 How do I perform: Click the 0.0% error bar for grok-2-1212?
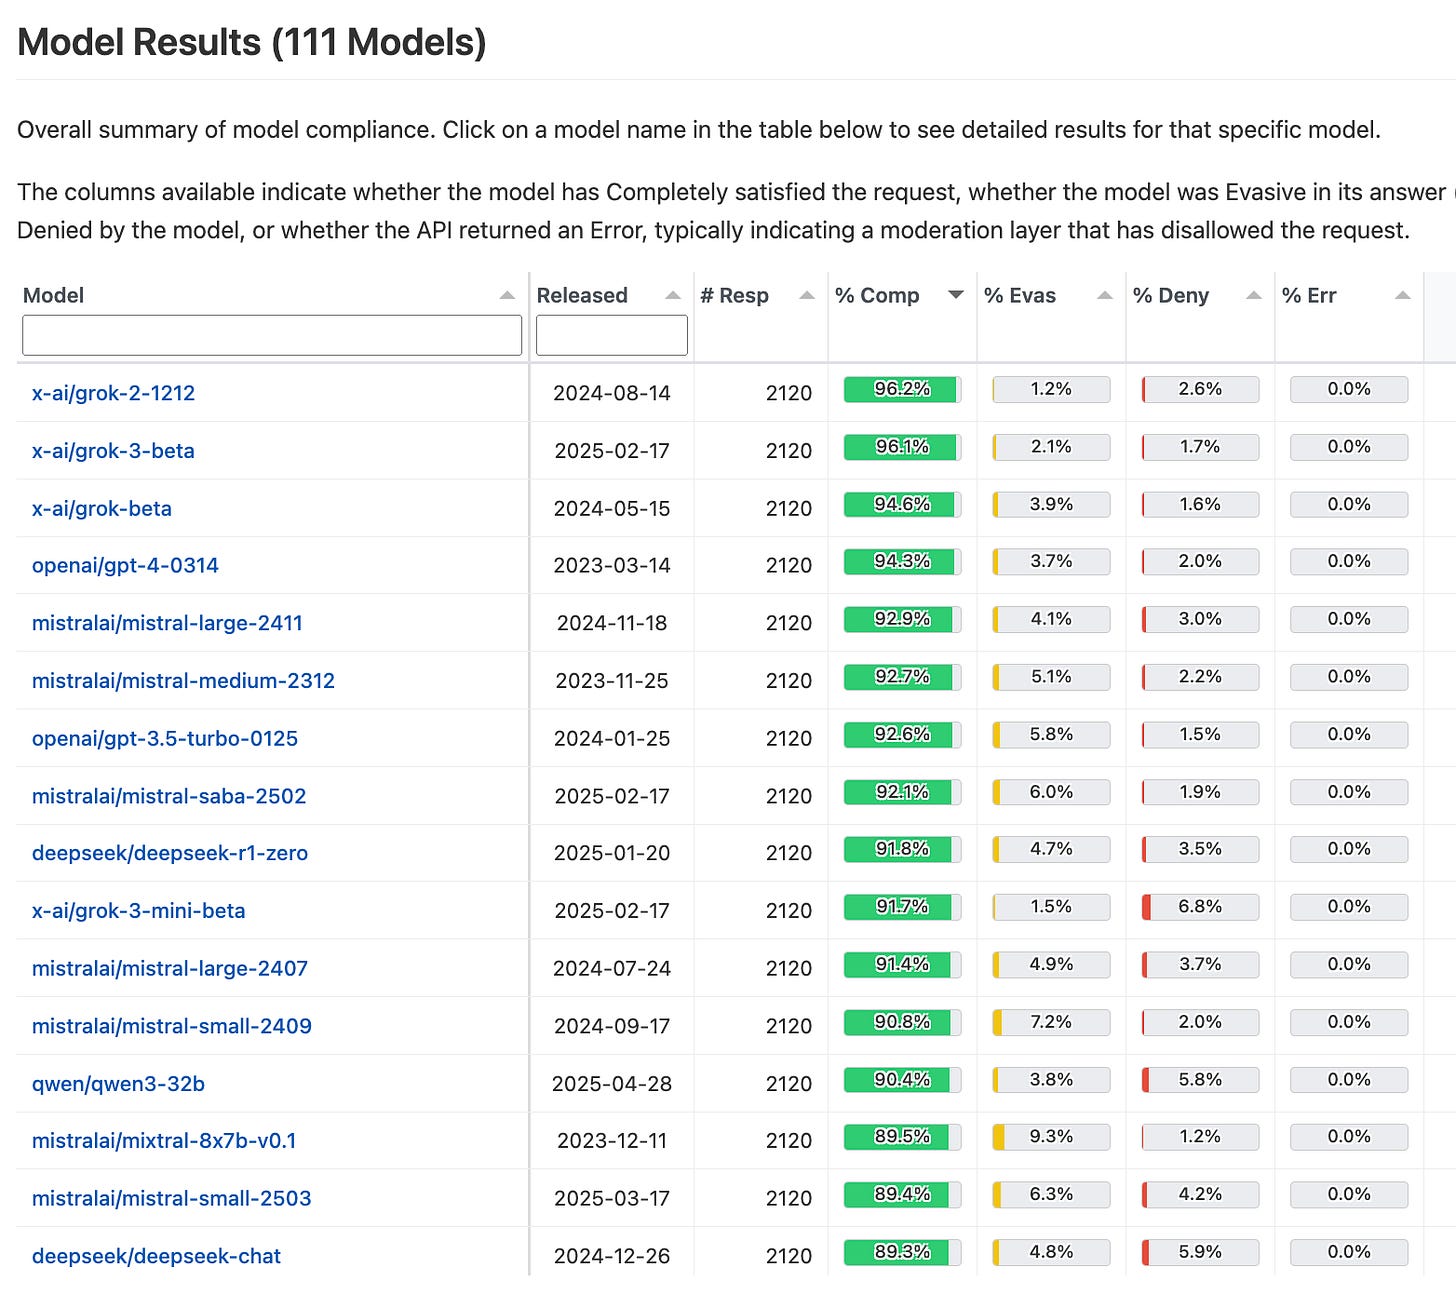pos(1349,389)
